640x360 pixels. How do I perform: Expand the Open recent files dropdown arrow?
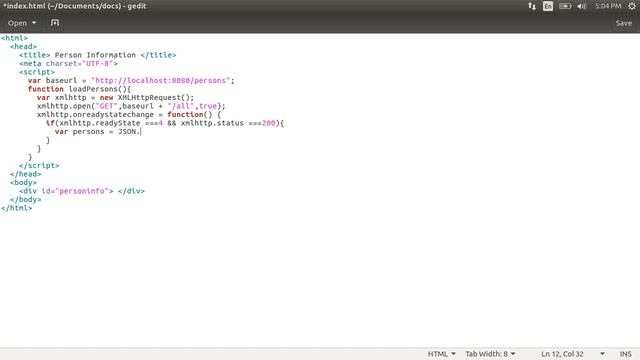point(34,23)
